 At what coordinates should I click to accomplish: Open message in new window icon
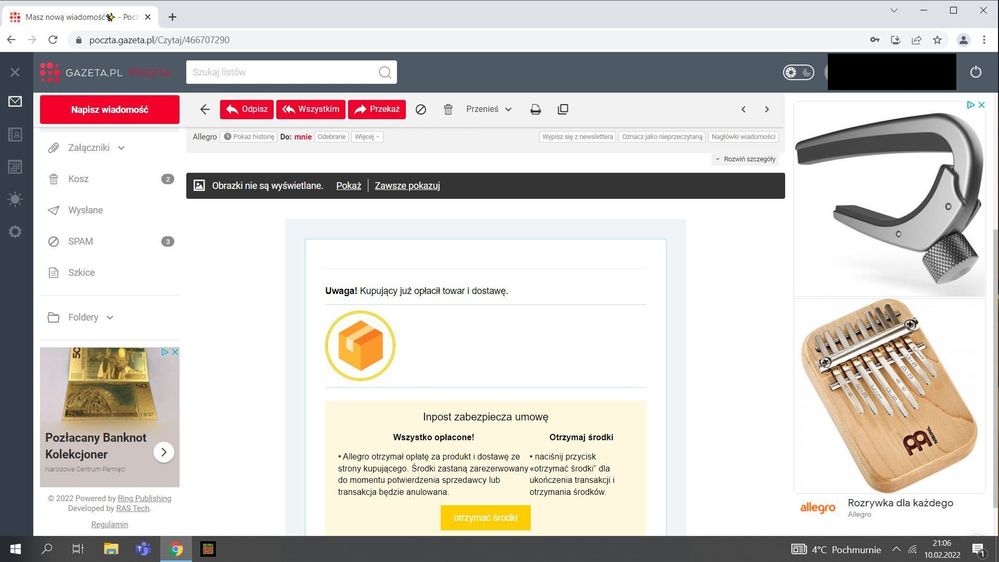tap(562, 109)
